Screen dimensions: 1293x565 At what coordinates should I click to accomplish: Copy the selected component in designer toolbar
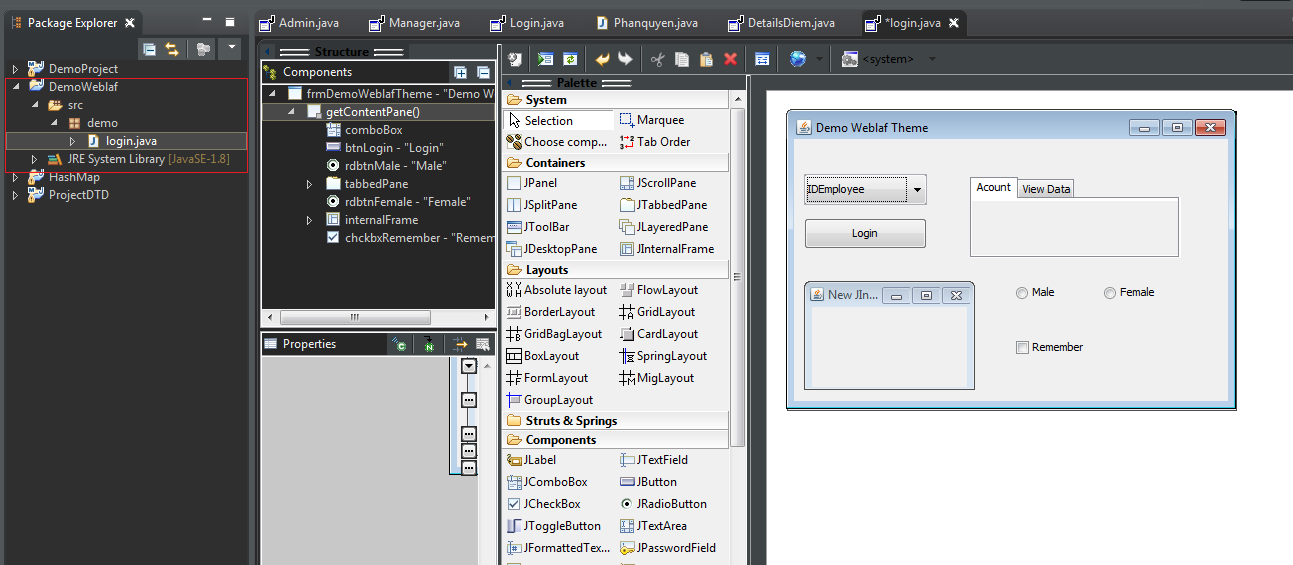tap(682, 59)
